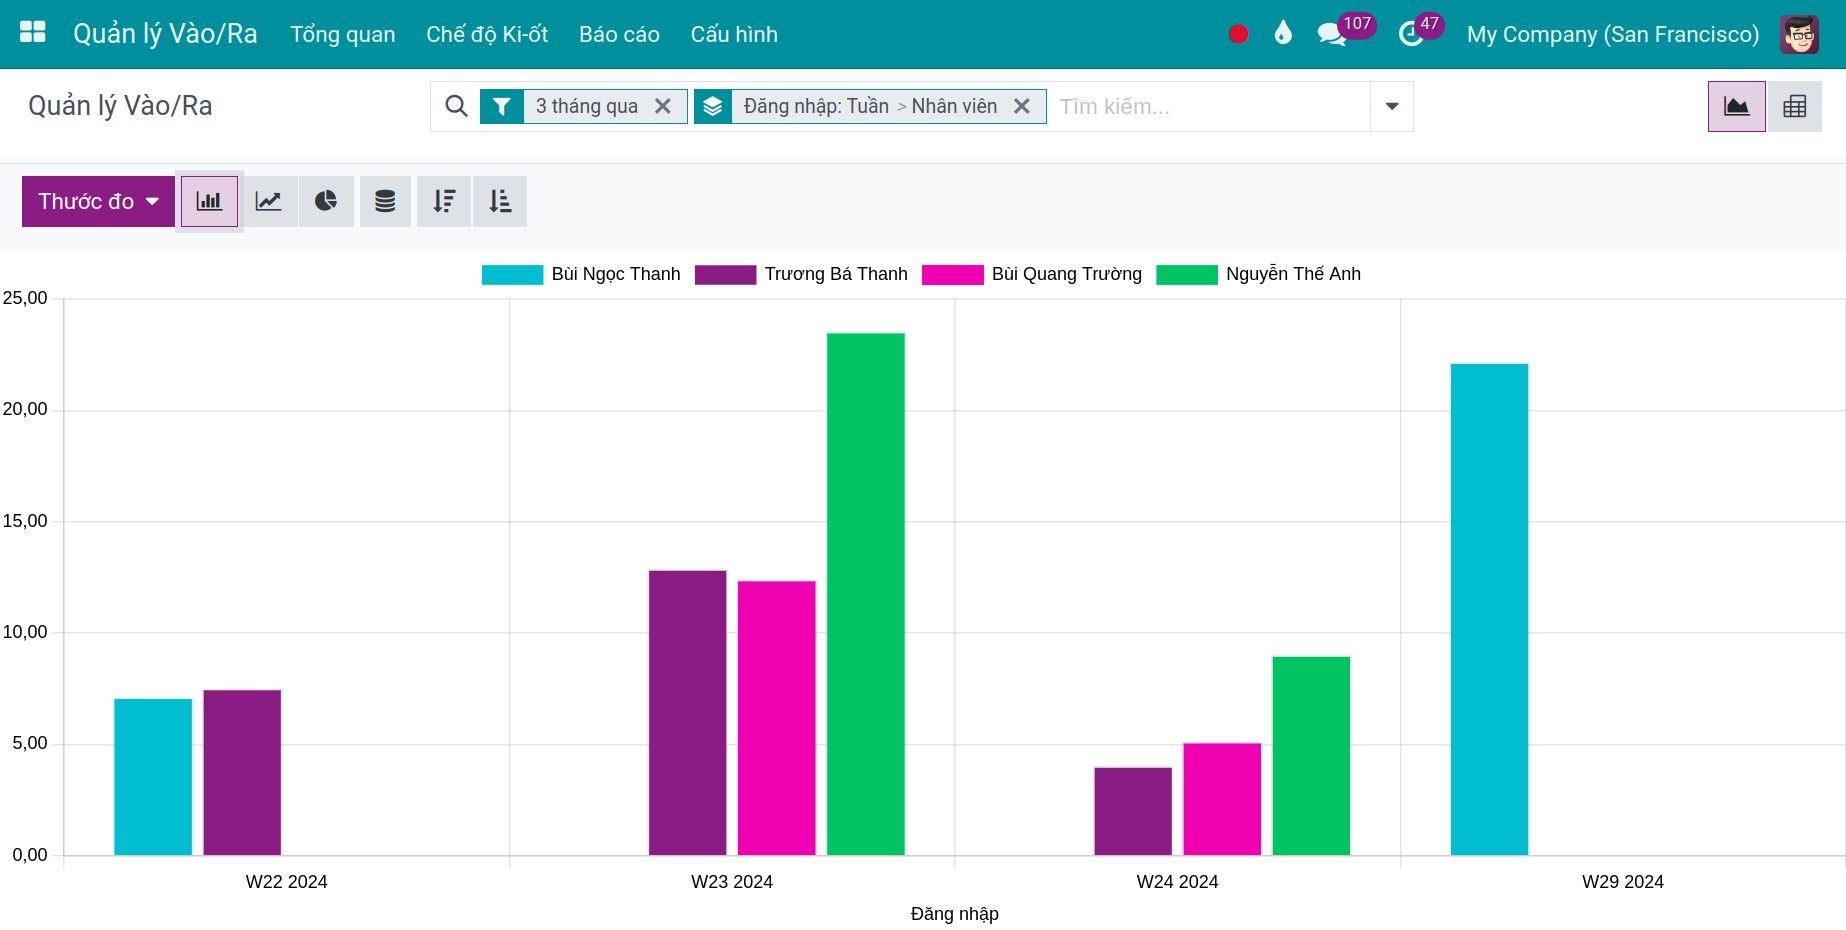Open the Báo cáo menu
The width and height of the screenshot is (1846, 930).
coord(619,34)
